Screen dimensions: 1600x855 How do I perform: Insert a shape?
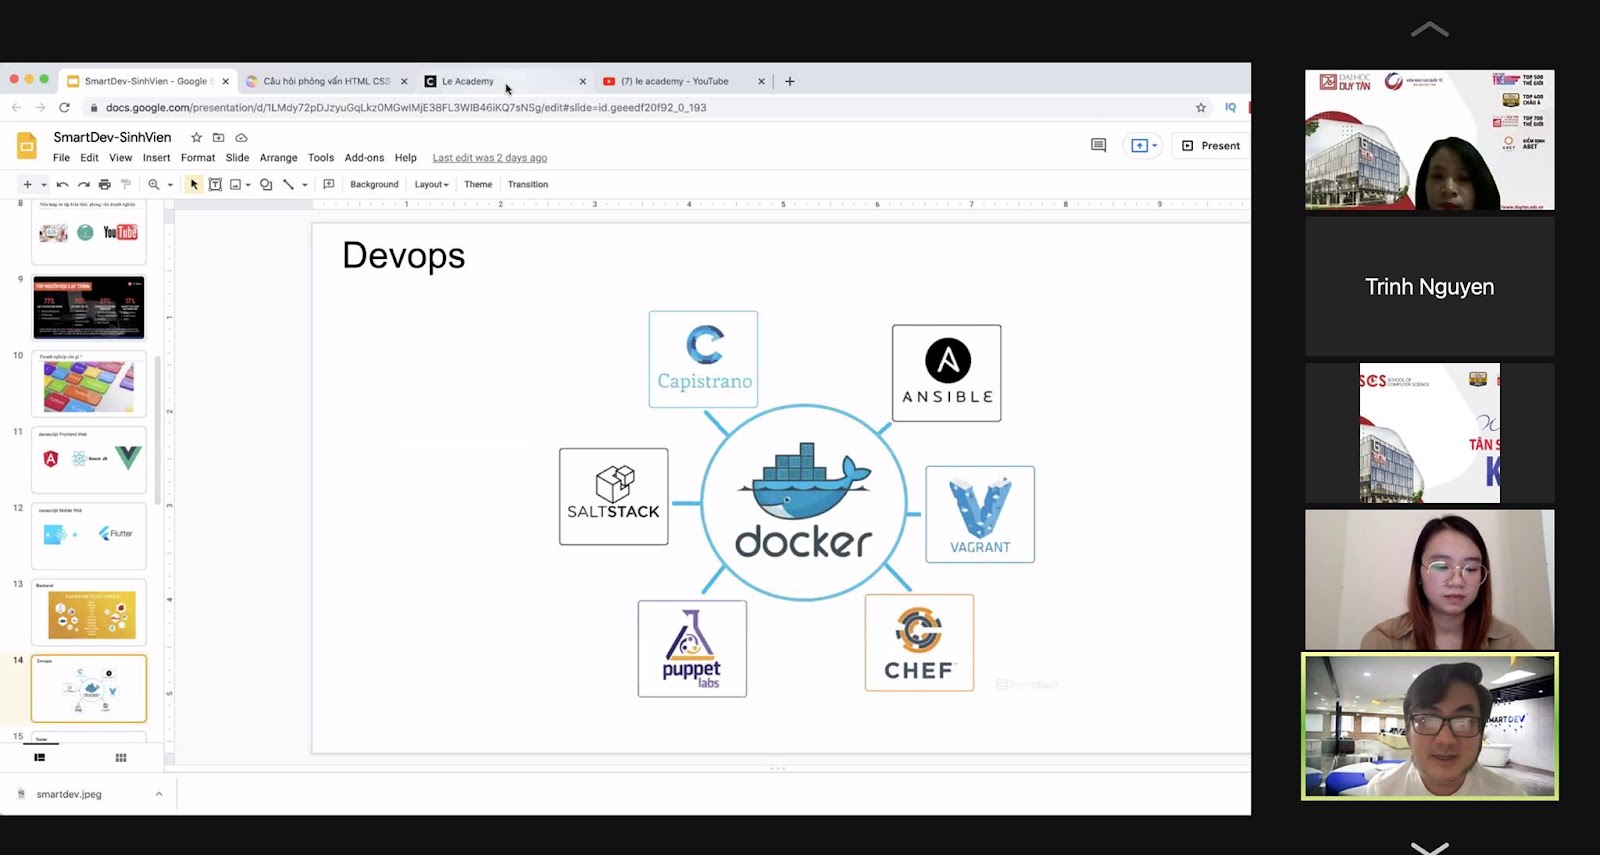(266, 184)
